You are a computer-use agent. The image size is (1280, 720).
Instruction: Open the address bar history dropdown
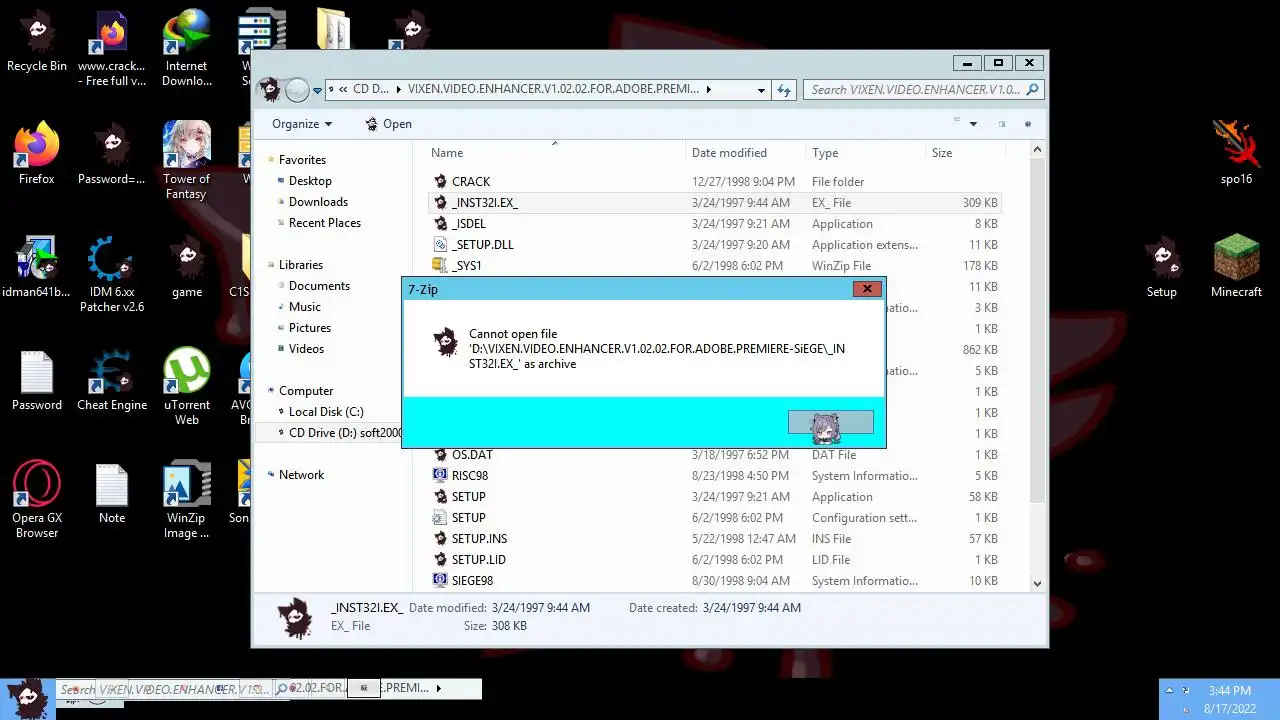pyautogui.click(x=761, y=89)
